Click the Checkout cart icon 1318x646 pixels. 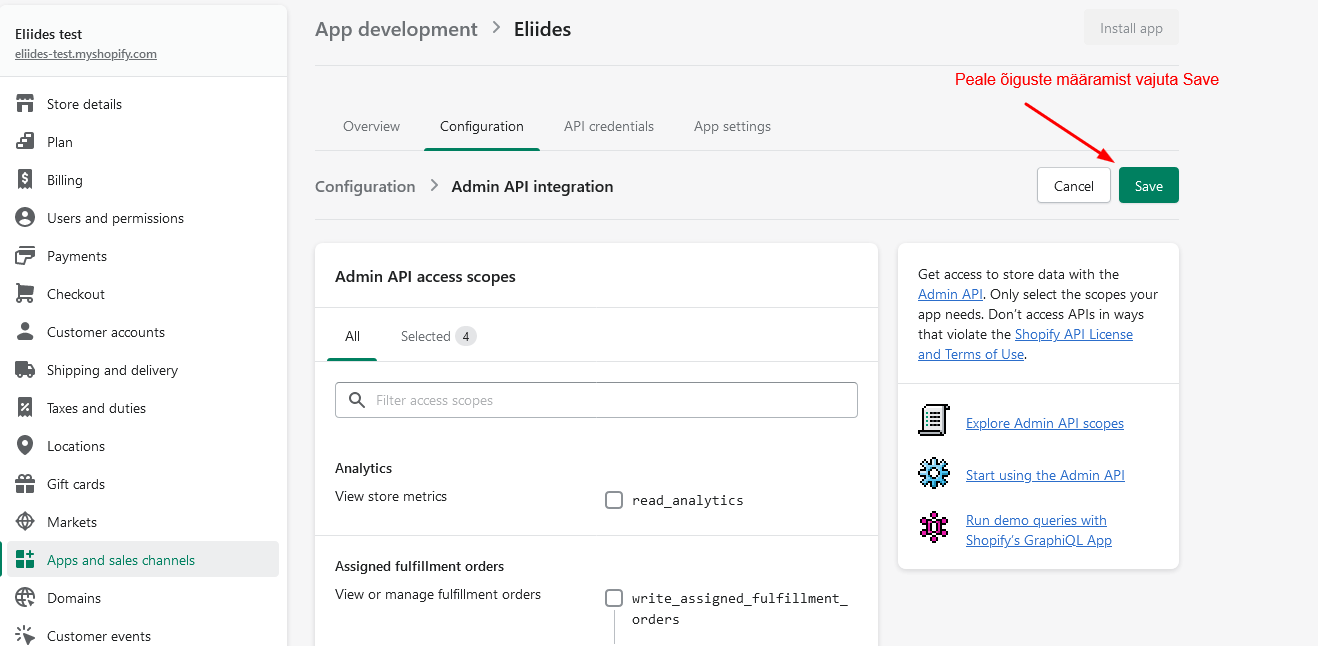pos(26,294)
